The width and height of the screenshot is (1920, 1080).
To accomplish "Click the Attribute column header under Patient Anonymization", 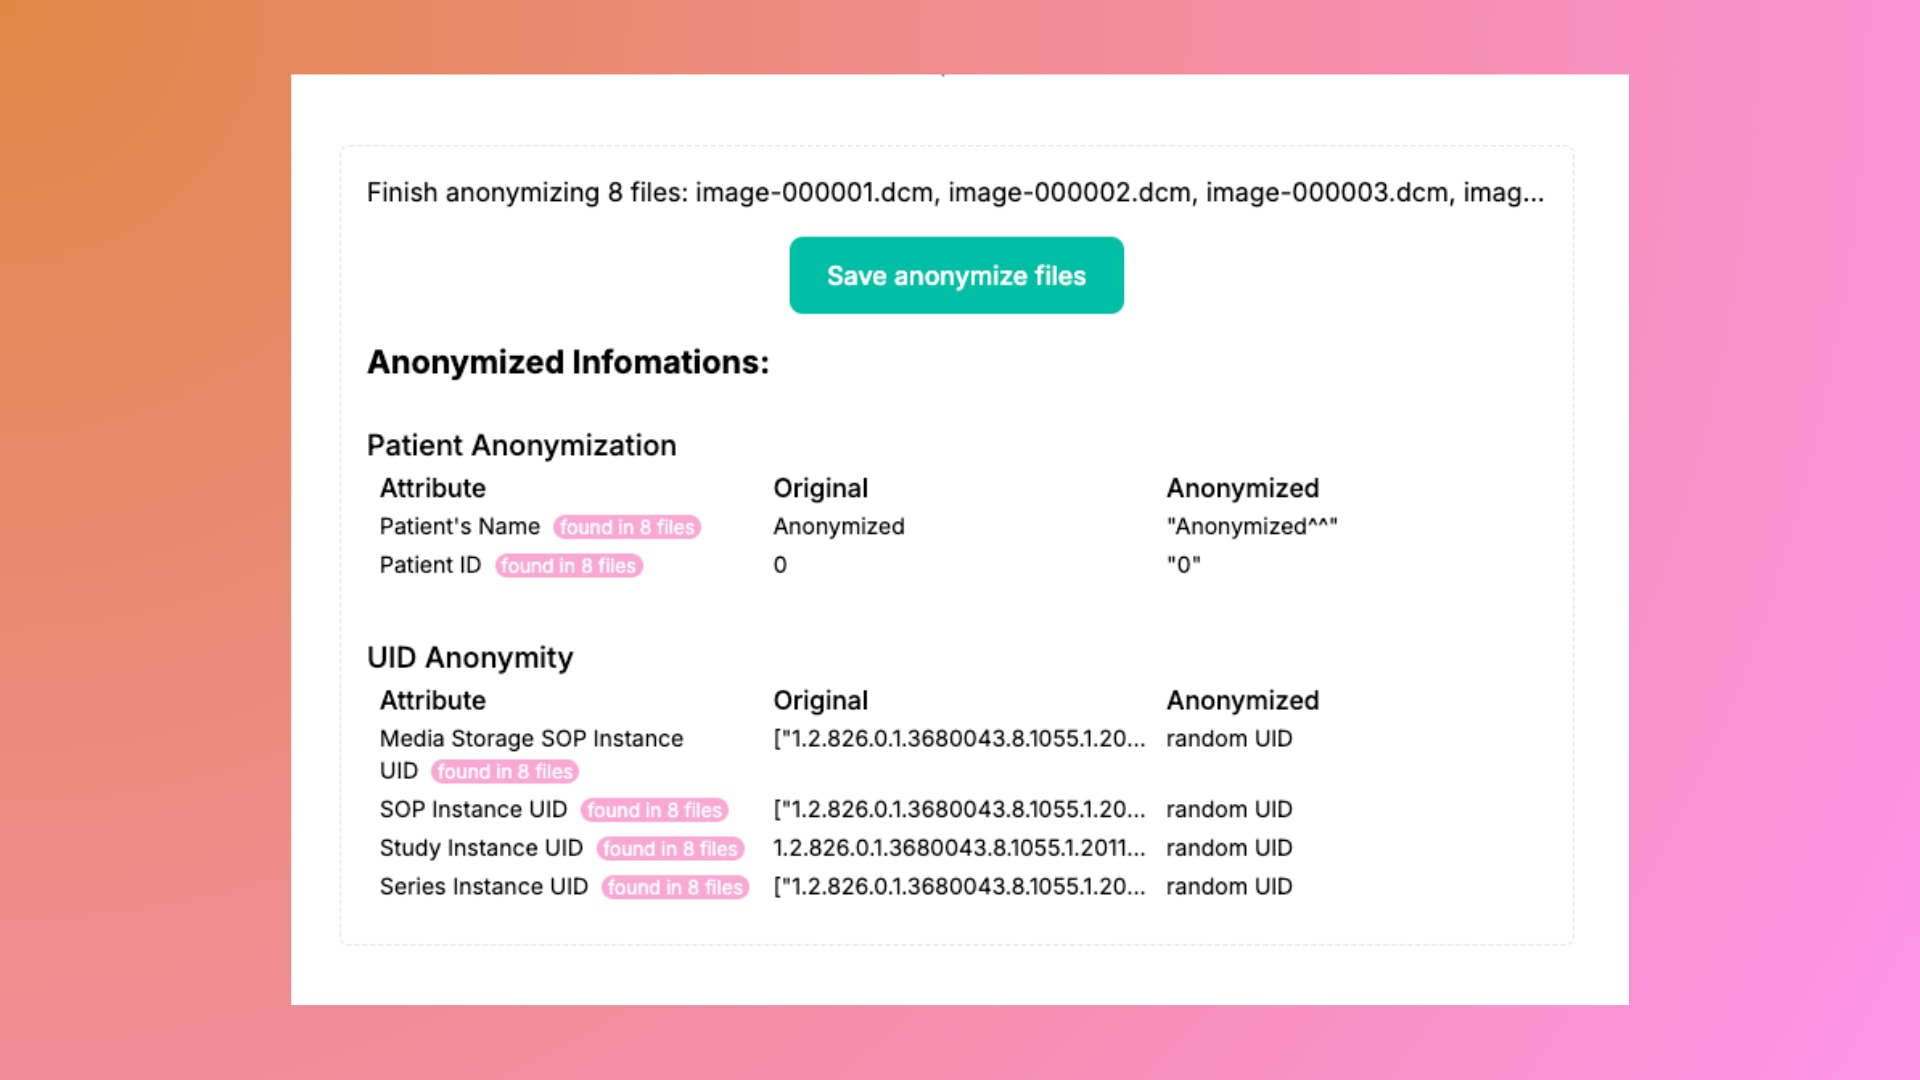I will (432, 488).
